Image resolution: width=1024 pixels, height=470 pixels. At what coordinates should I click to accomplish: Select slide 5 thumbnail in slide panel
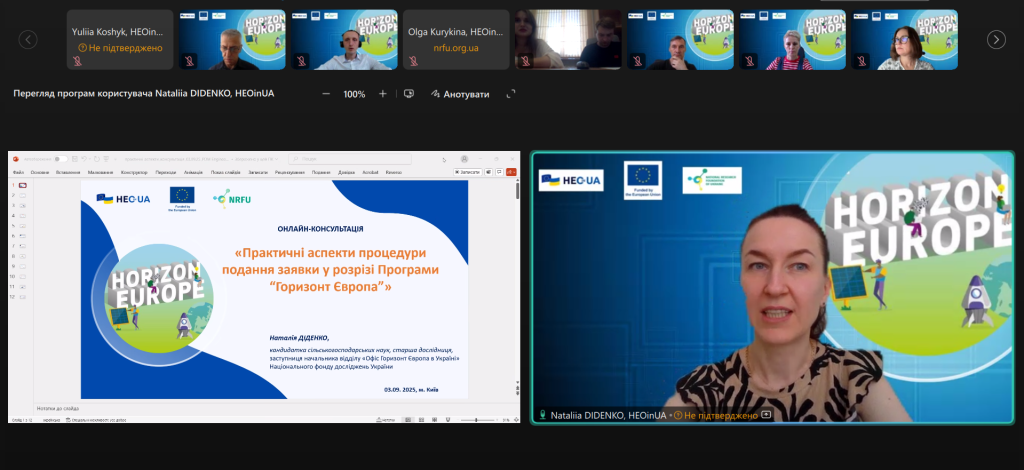[22, 226]
